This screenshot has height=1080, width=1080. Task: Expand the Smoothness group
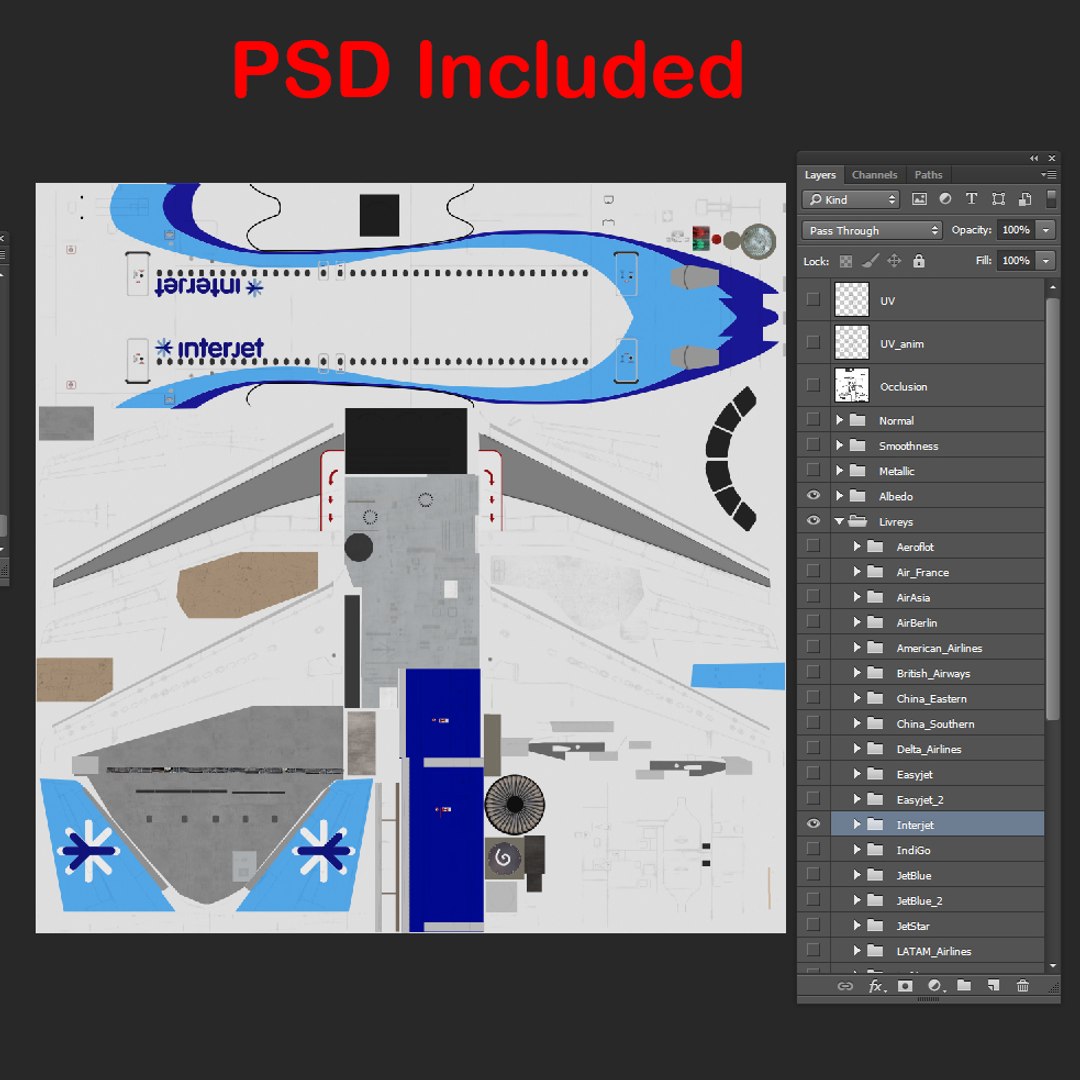pyautogui.click(x=840, y=446)
